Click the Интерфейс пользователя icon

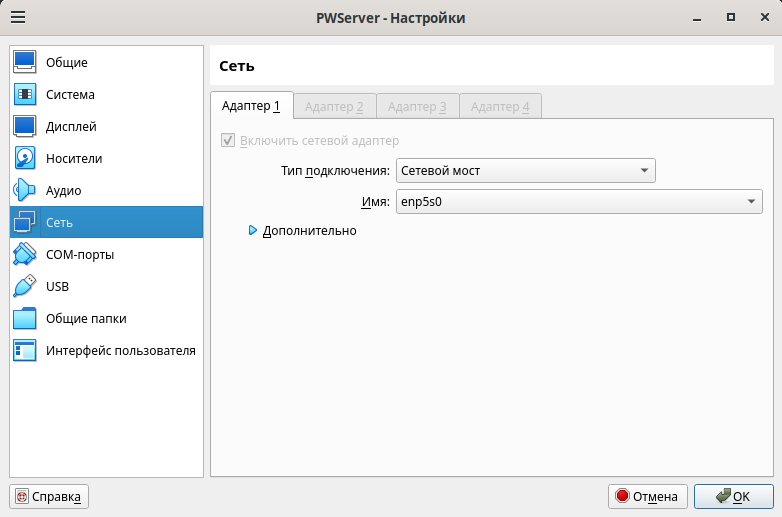pyautogui.click(x=25, y=351)
